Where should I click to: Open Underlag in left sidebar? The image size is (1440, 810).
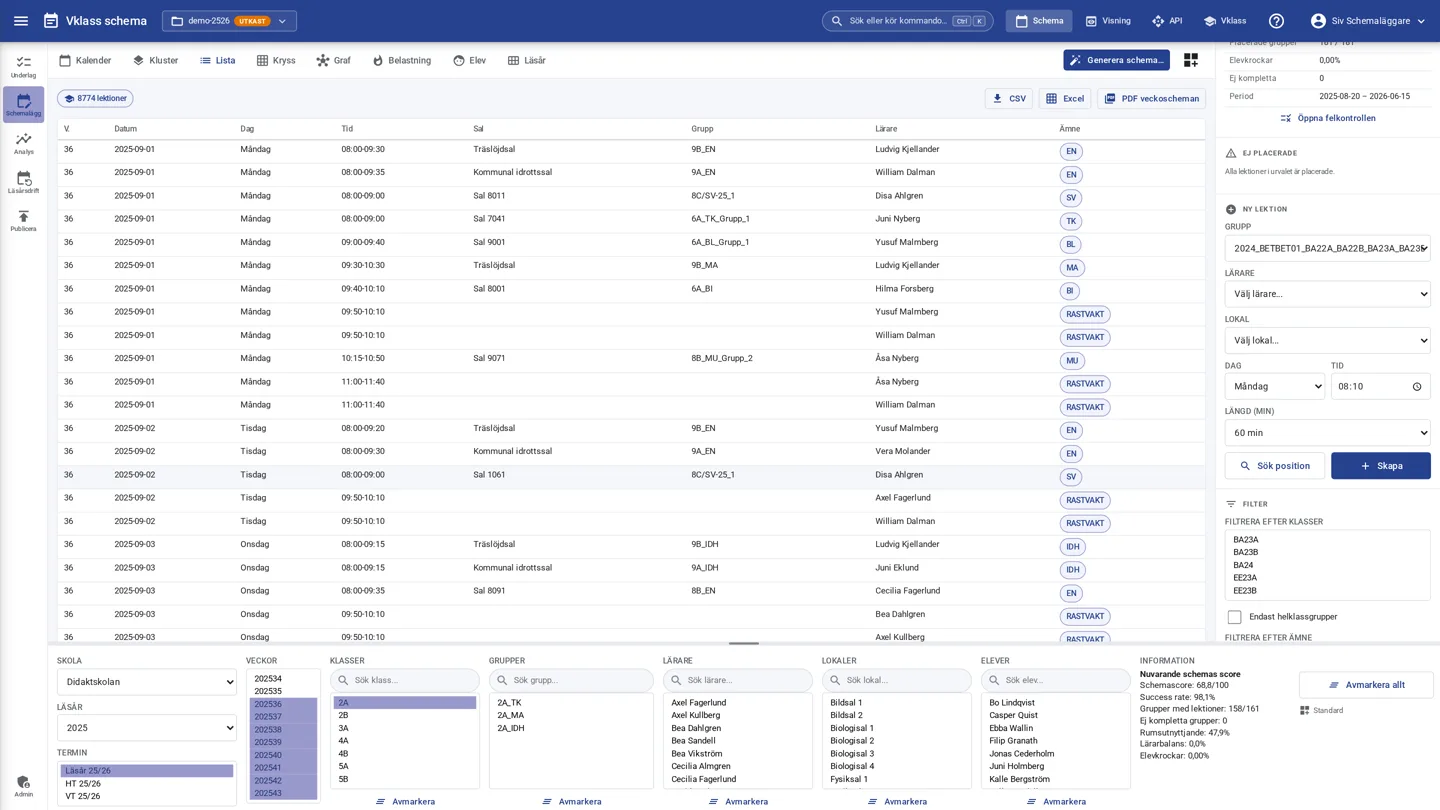pos(23,67)
